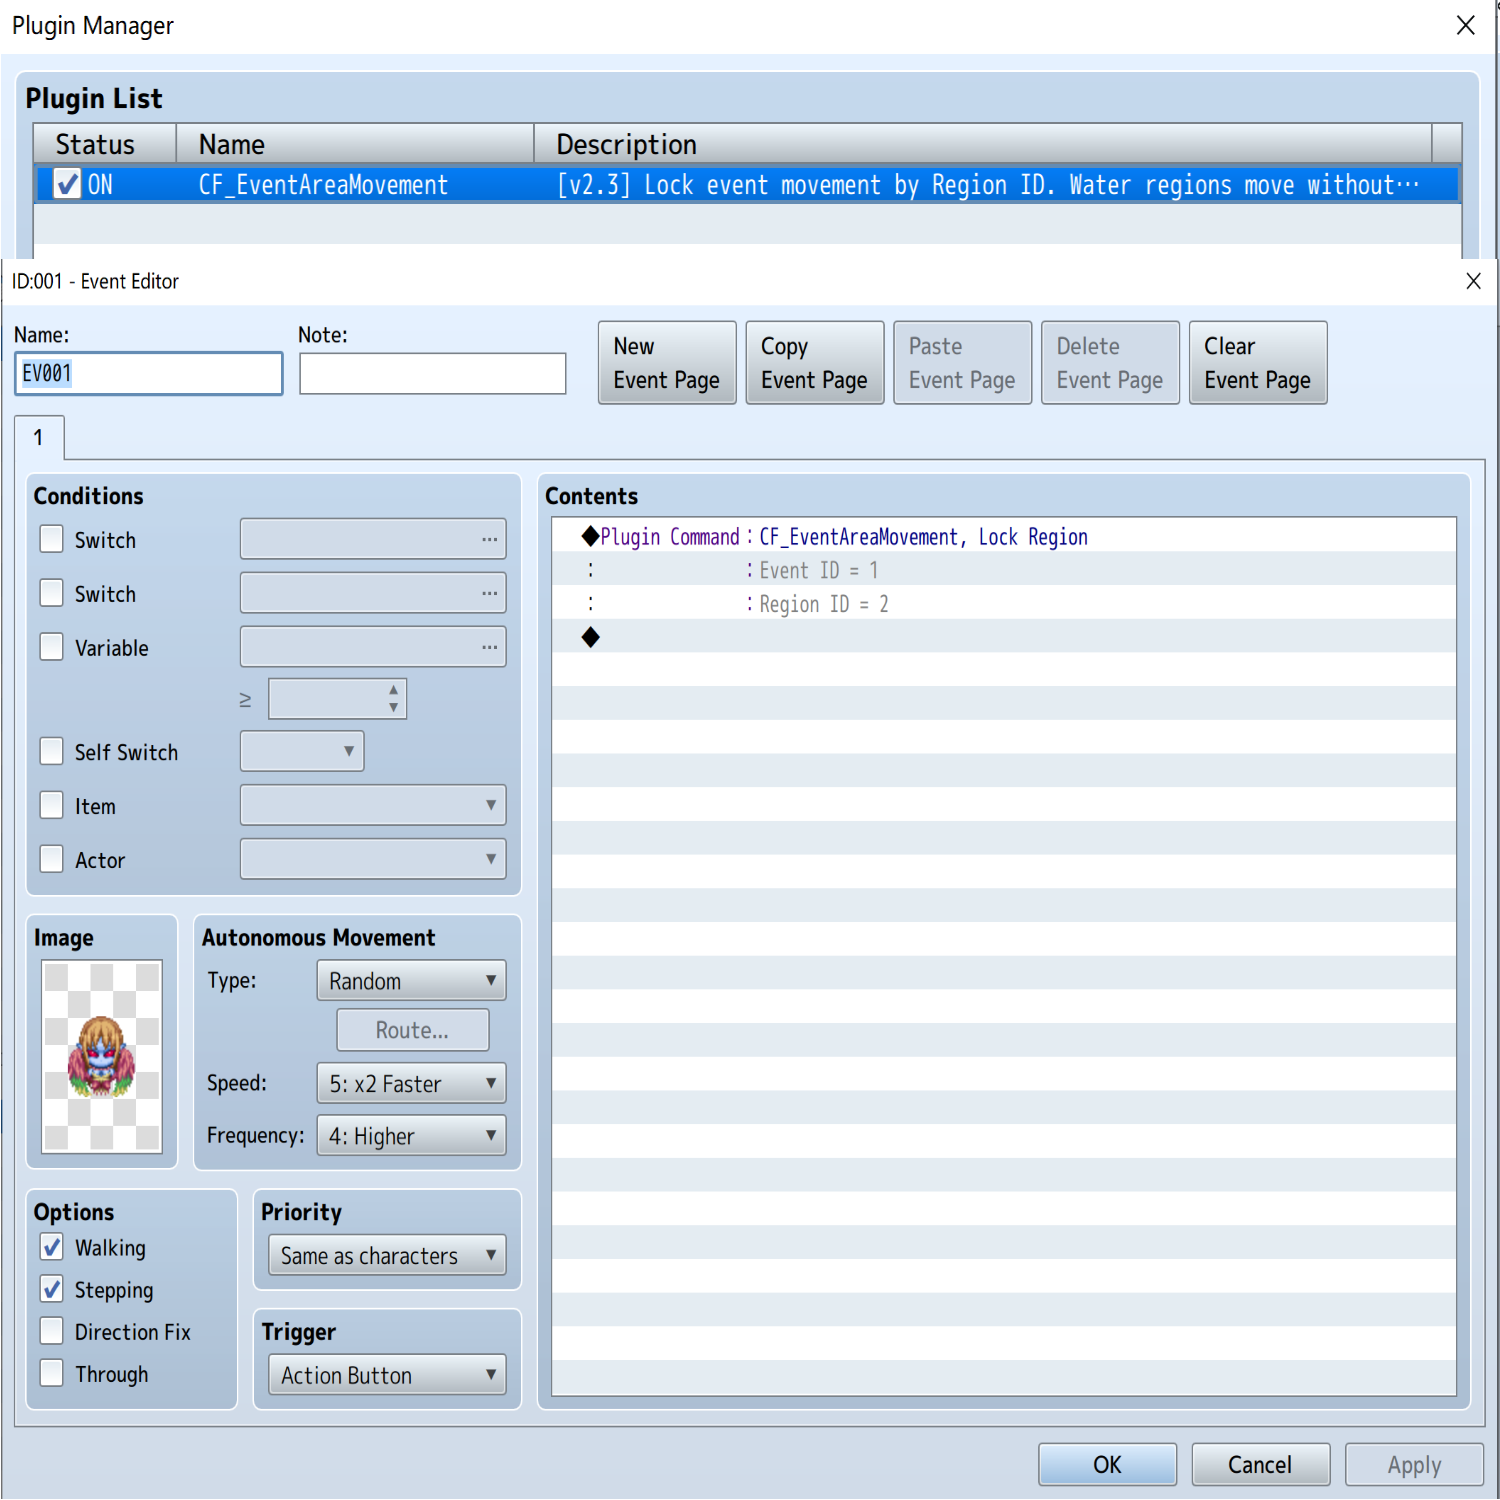Select CF_EventAreaMovement row in Plugin List
The width and height of the screenshot is (1500, 1500).
point(747,184)
